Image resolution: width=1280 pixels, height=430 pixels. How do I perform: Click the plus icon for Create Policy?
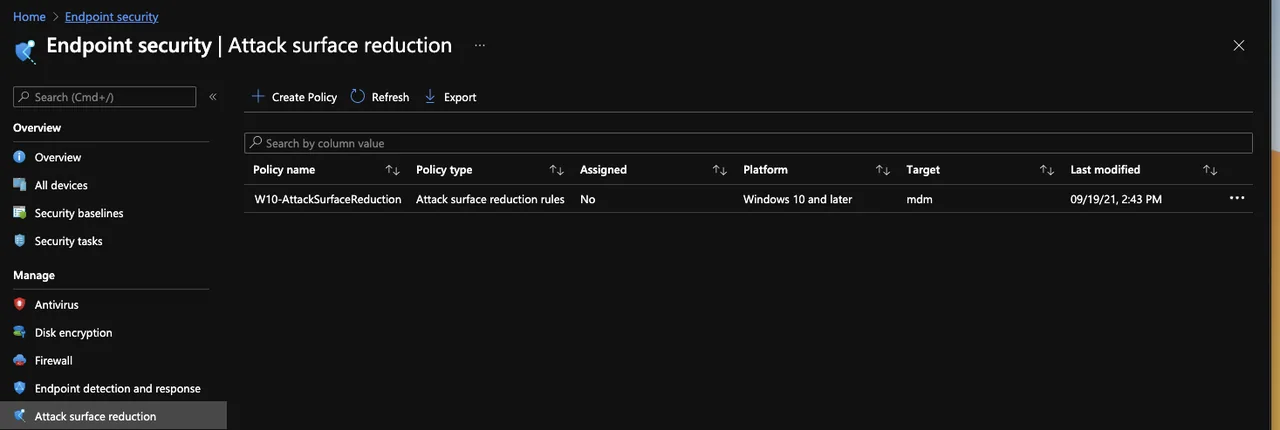(258, 96)
